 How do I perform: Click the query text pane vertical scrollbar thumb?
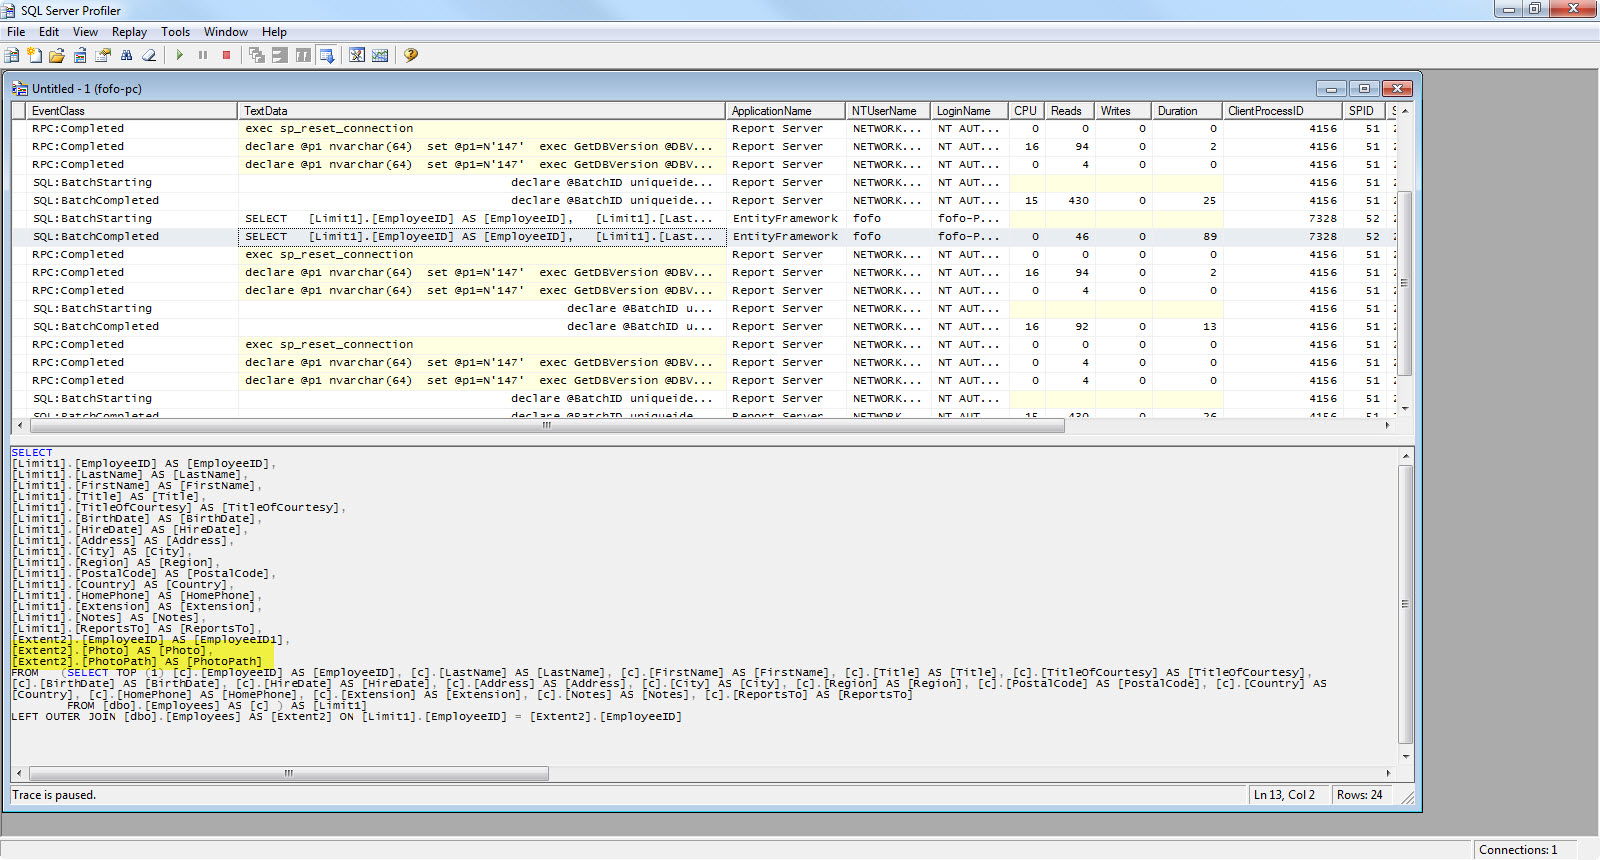pos(1405,604)
